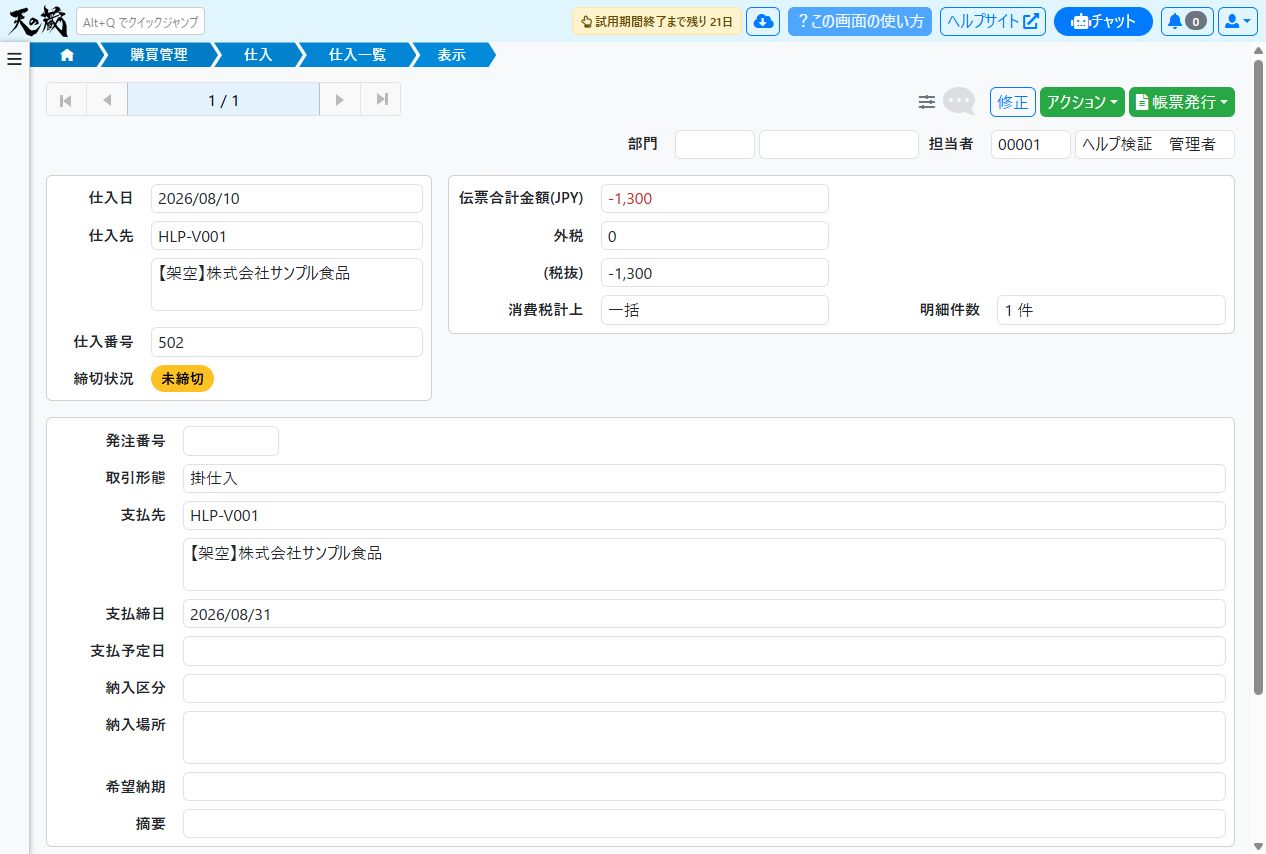Screen dimensions: 1266x854
Task: Click 仕入番号 field 502
Action: coord(287,342)
